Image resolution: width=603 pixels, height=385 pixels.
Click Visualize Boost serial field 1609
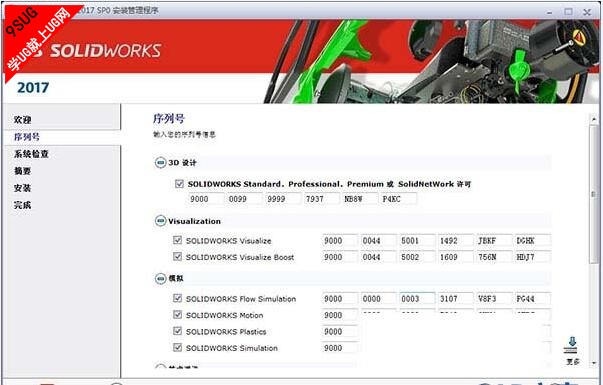point(456,257)
